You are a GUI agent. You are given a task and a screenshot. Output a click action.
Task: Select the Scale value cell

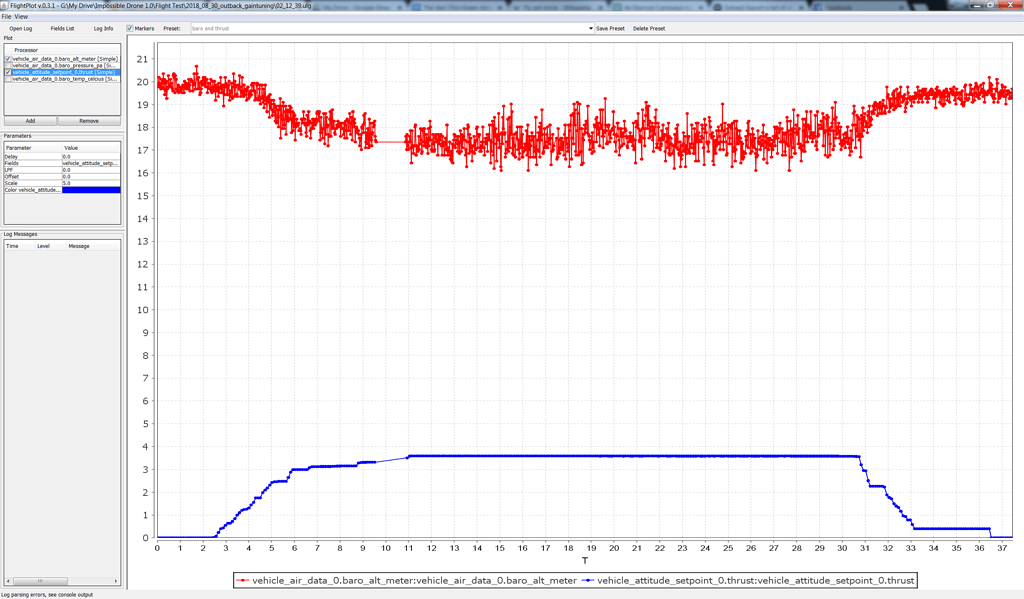point(90,183)
